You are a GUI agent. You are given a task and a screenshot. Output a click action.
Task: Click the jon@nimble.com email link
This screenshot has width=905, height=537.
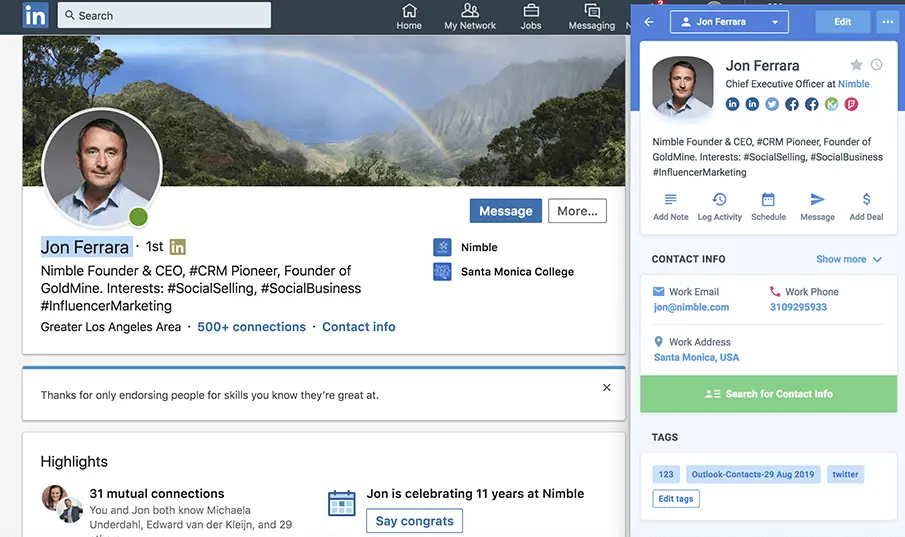tap(691, 307)
